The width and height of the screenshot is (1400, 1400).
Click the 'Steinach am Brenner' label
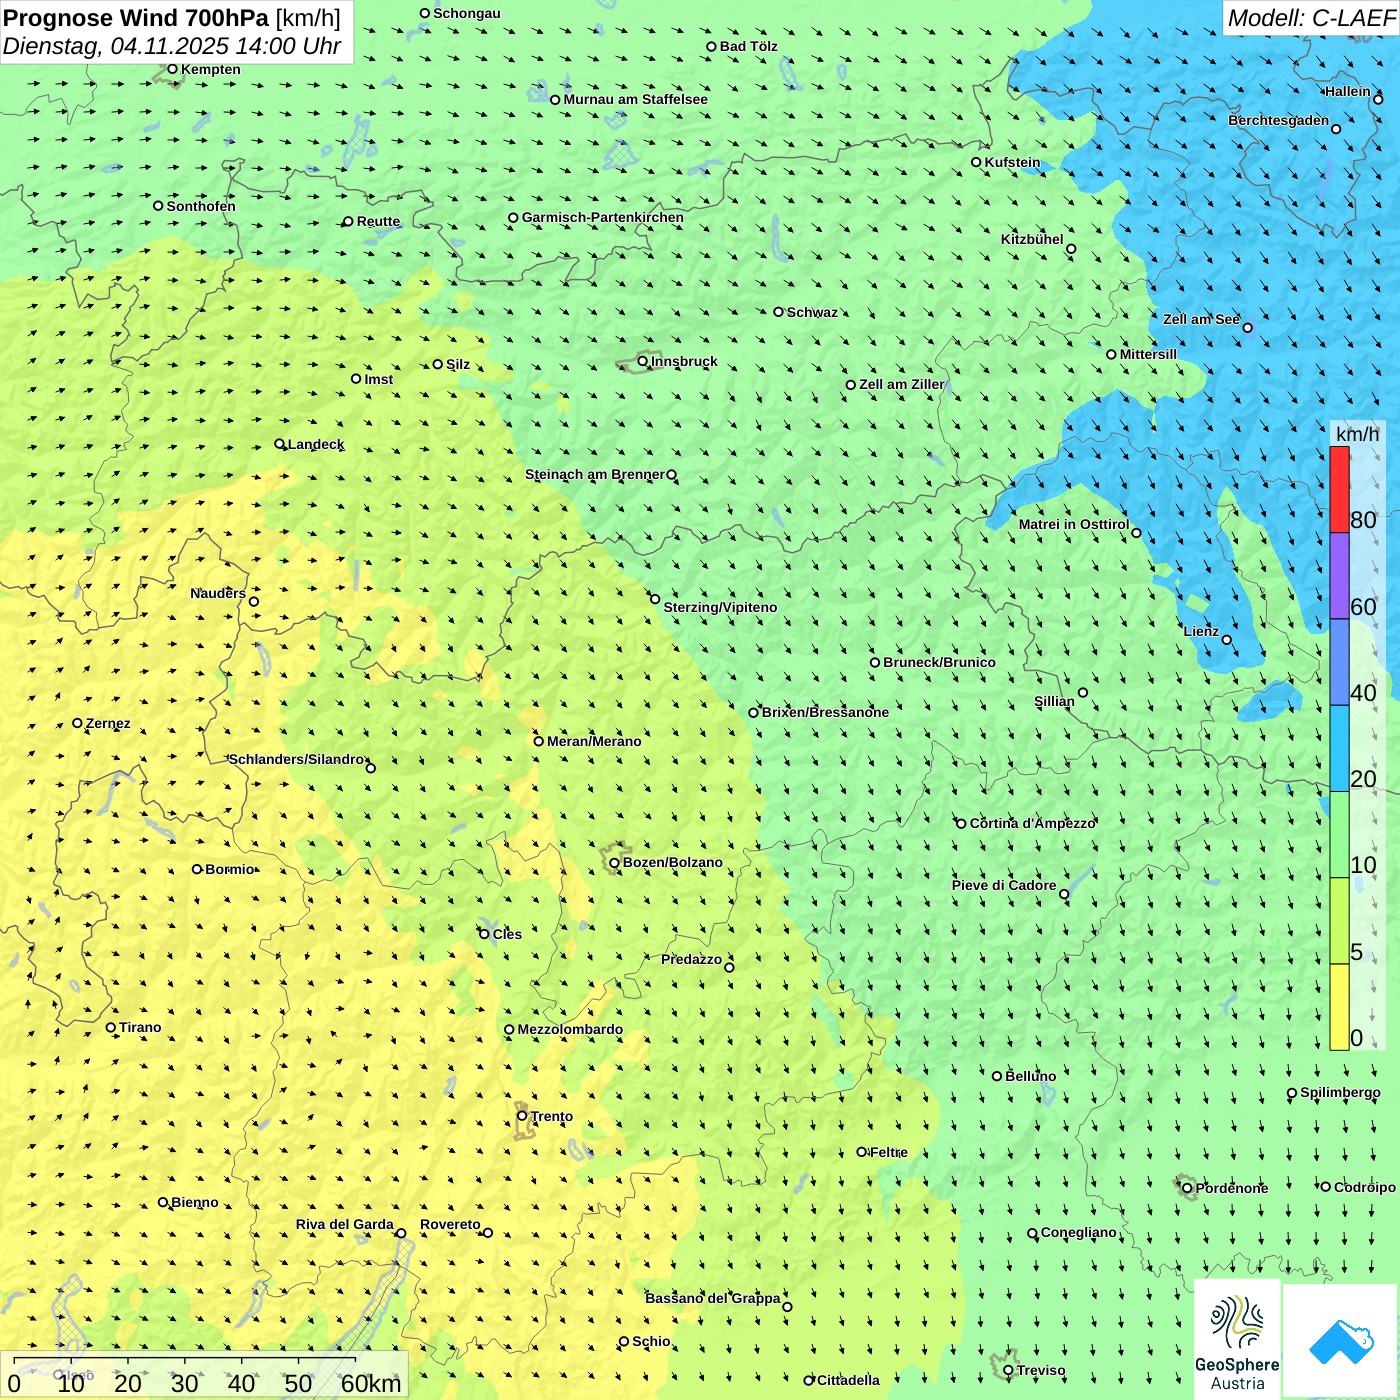point(594,474)
